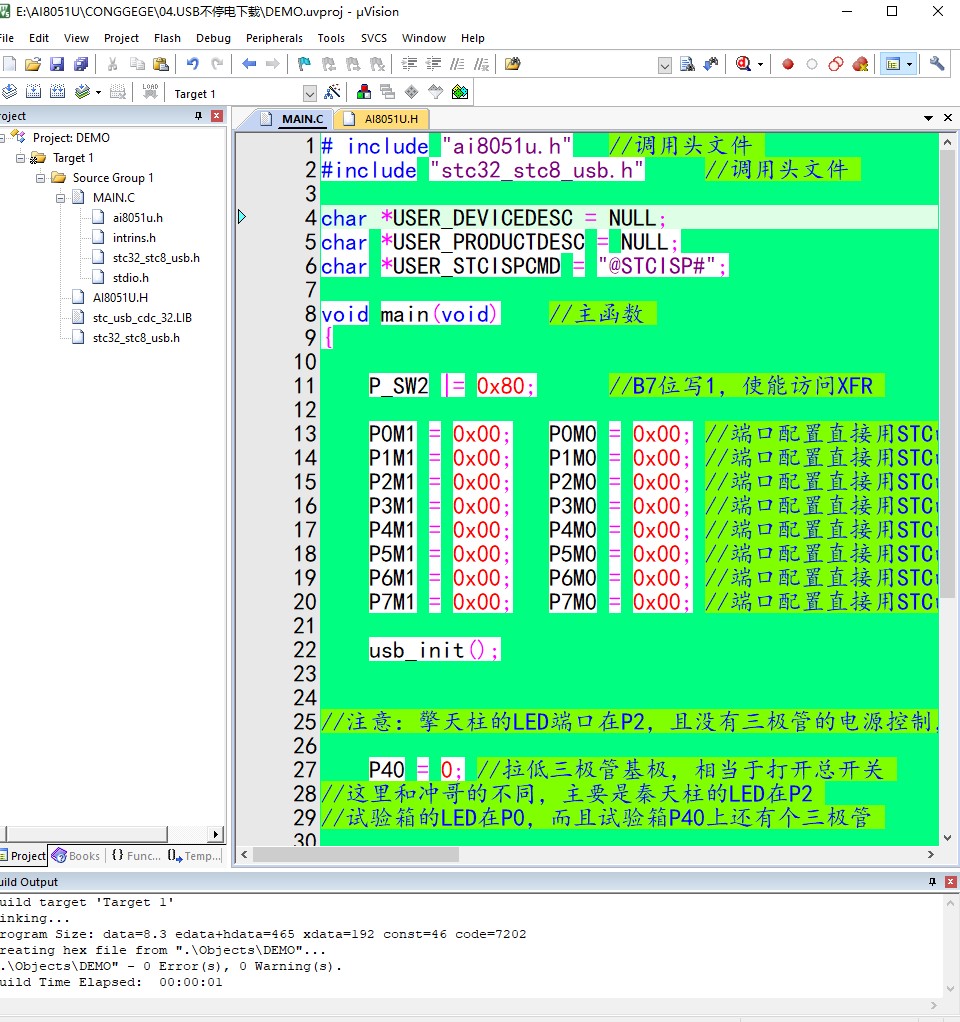Image resolution: width=960 pixels, height=1022 pixels.
Task: Select intrins.h in the project tree
Action: pos(134,238)
